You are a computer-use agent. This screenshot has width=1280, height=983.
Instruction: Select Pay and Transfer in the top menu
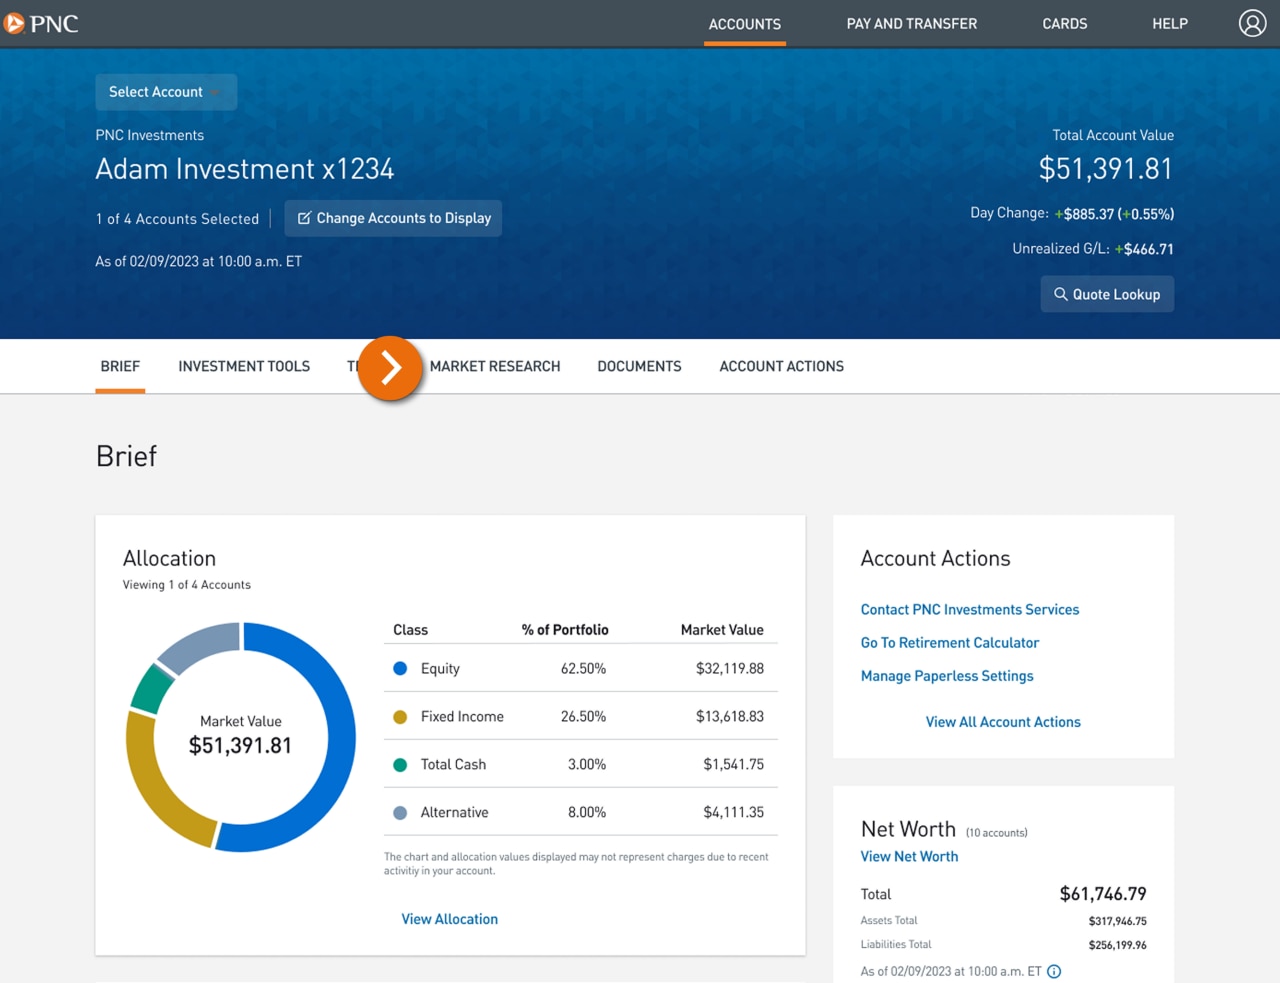tap(911, 23)
